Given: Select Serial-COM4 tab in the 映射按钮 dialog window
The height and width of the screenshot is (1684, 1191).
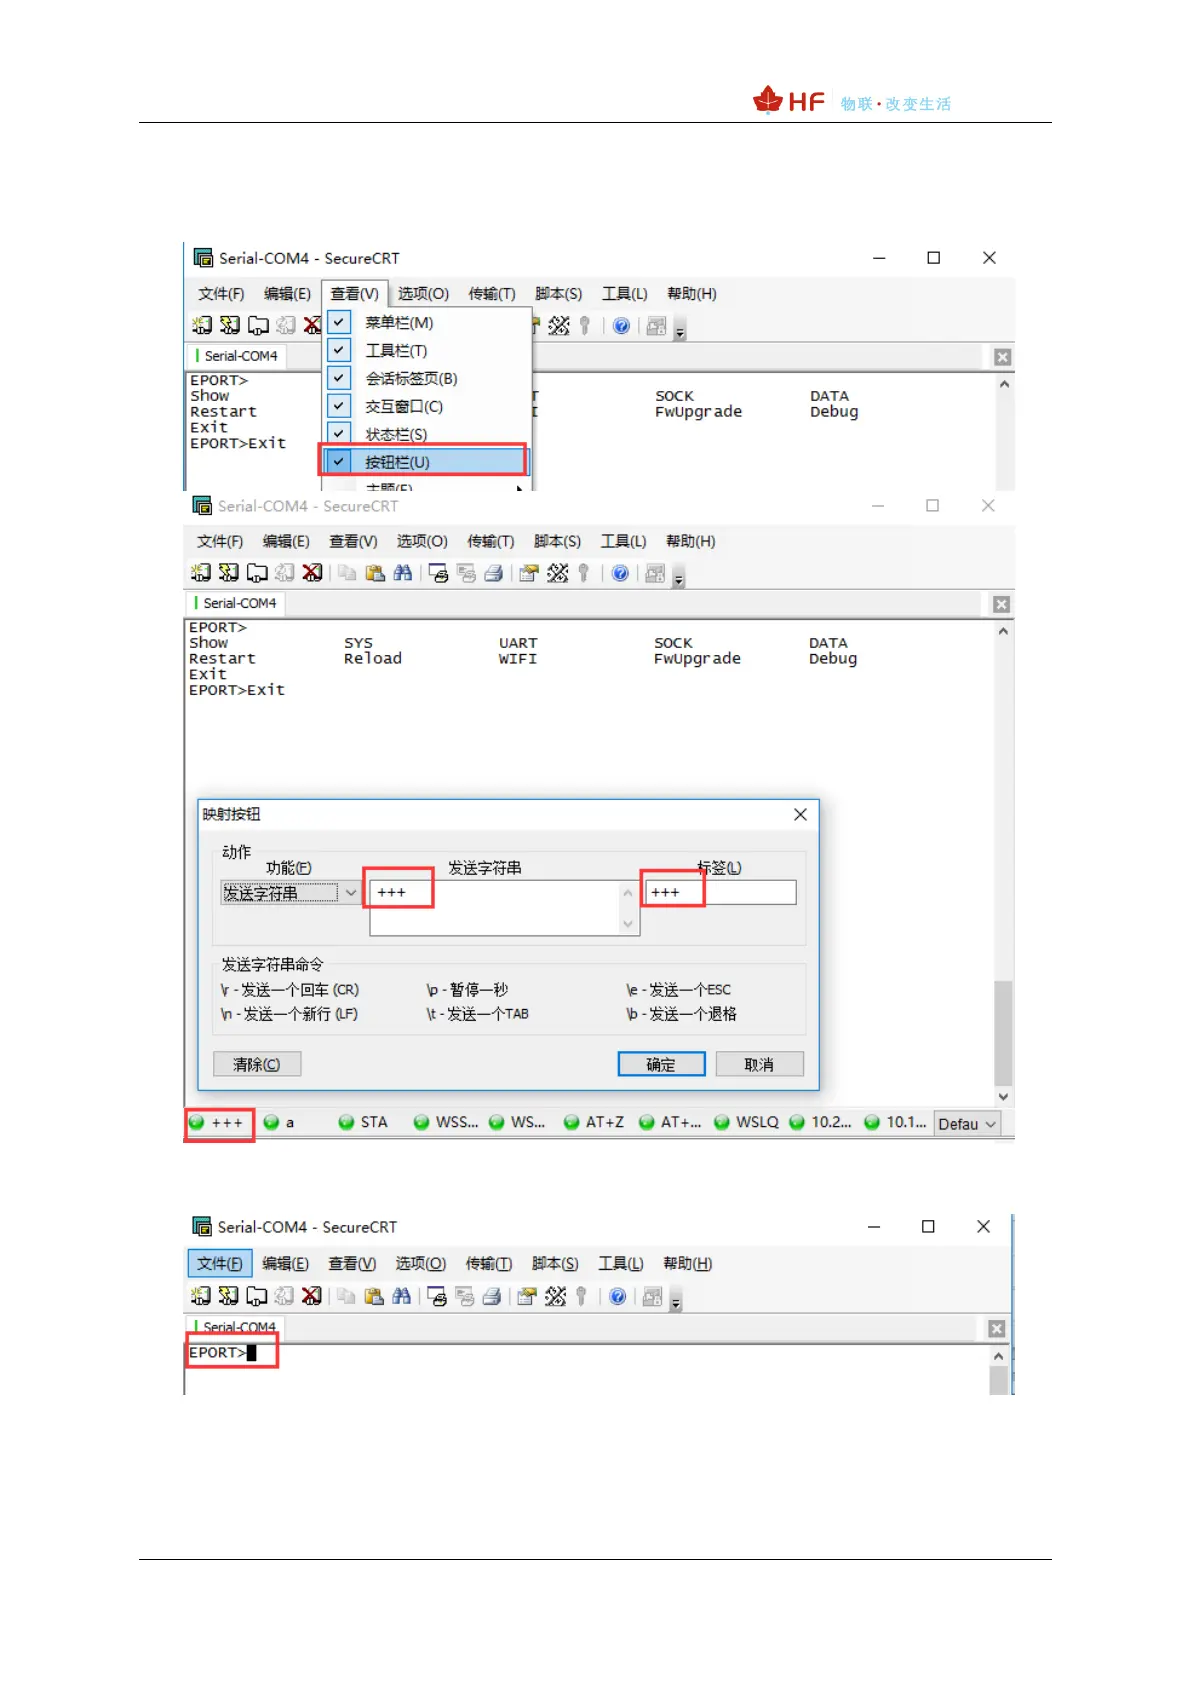Looking at the screenshot, I should pyautogui.click(x=237, y=603).
